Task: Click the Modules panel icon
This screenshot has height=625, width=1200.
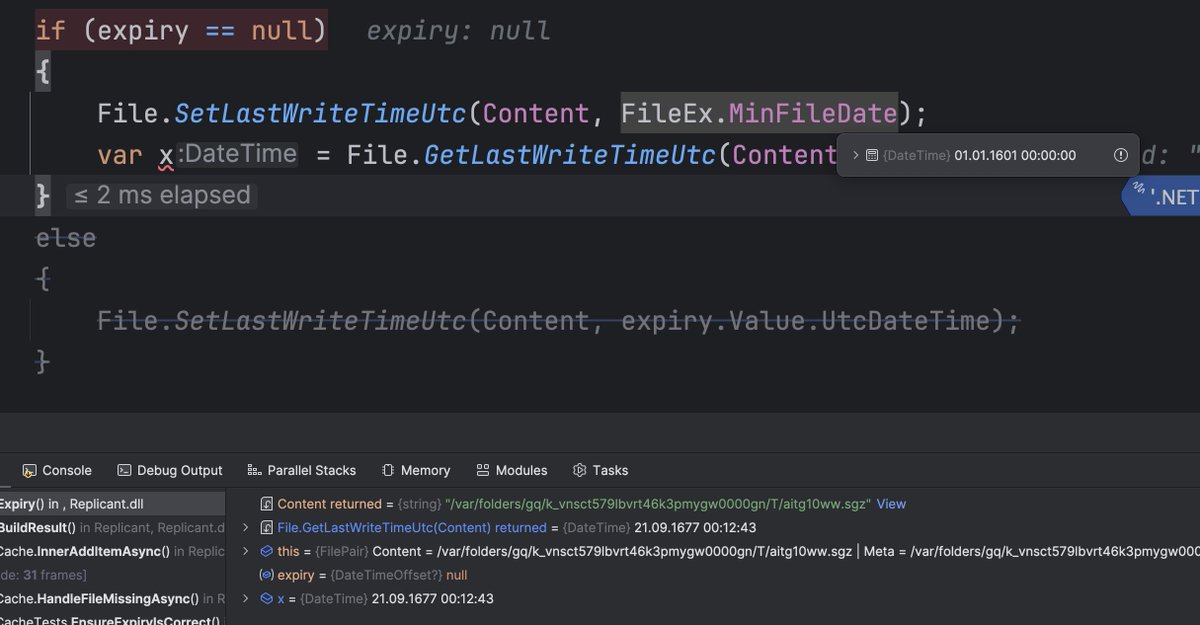Action: [x=485, y=470]
